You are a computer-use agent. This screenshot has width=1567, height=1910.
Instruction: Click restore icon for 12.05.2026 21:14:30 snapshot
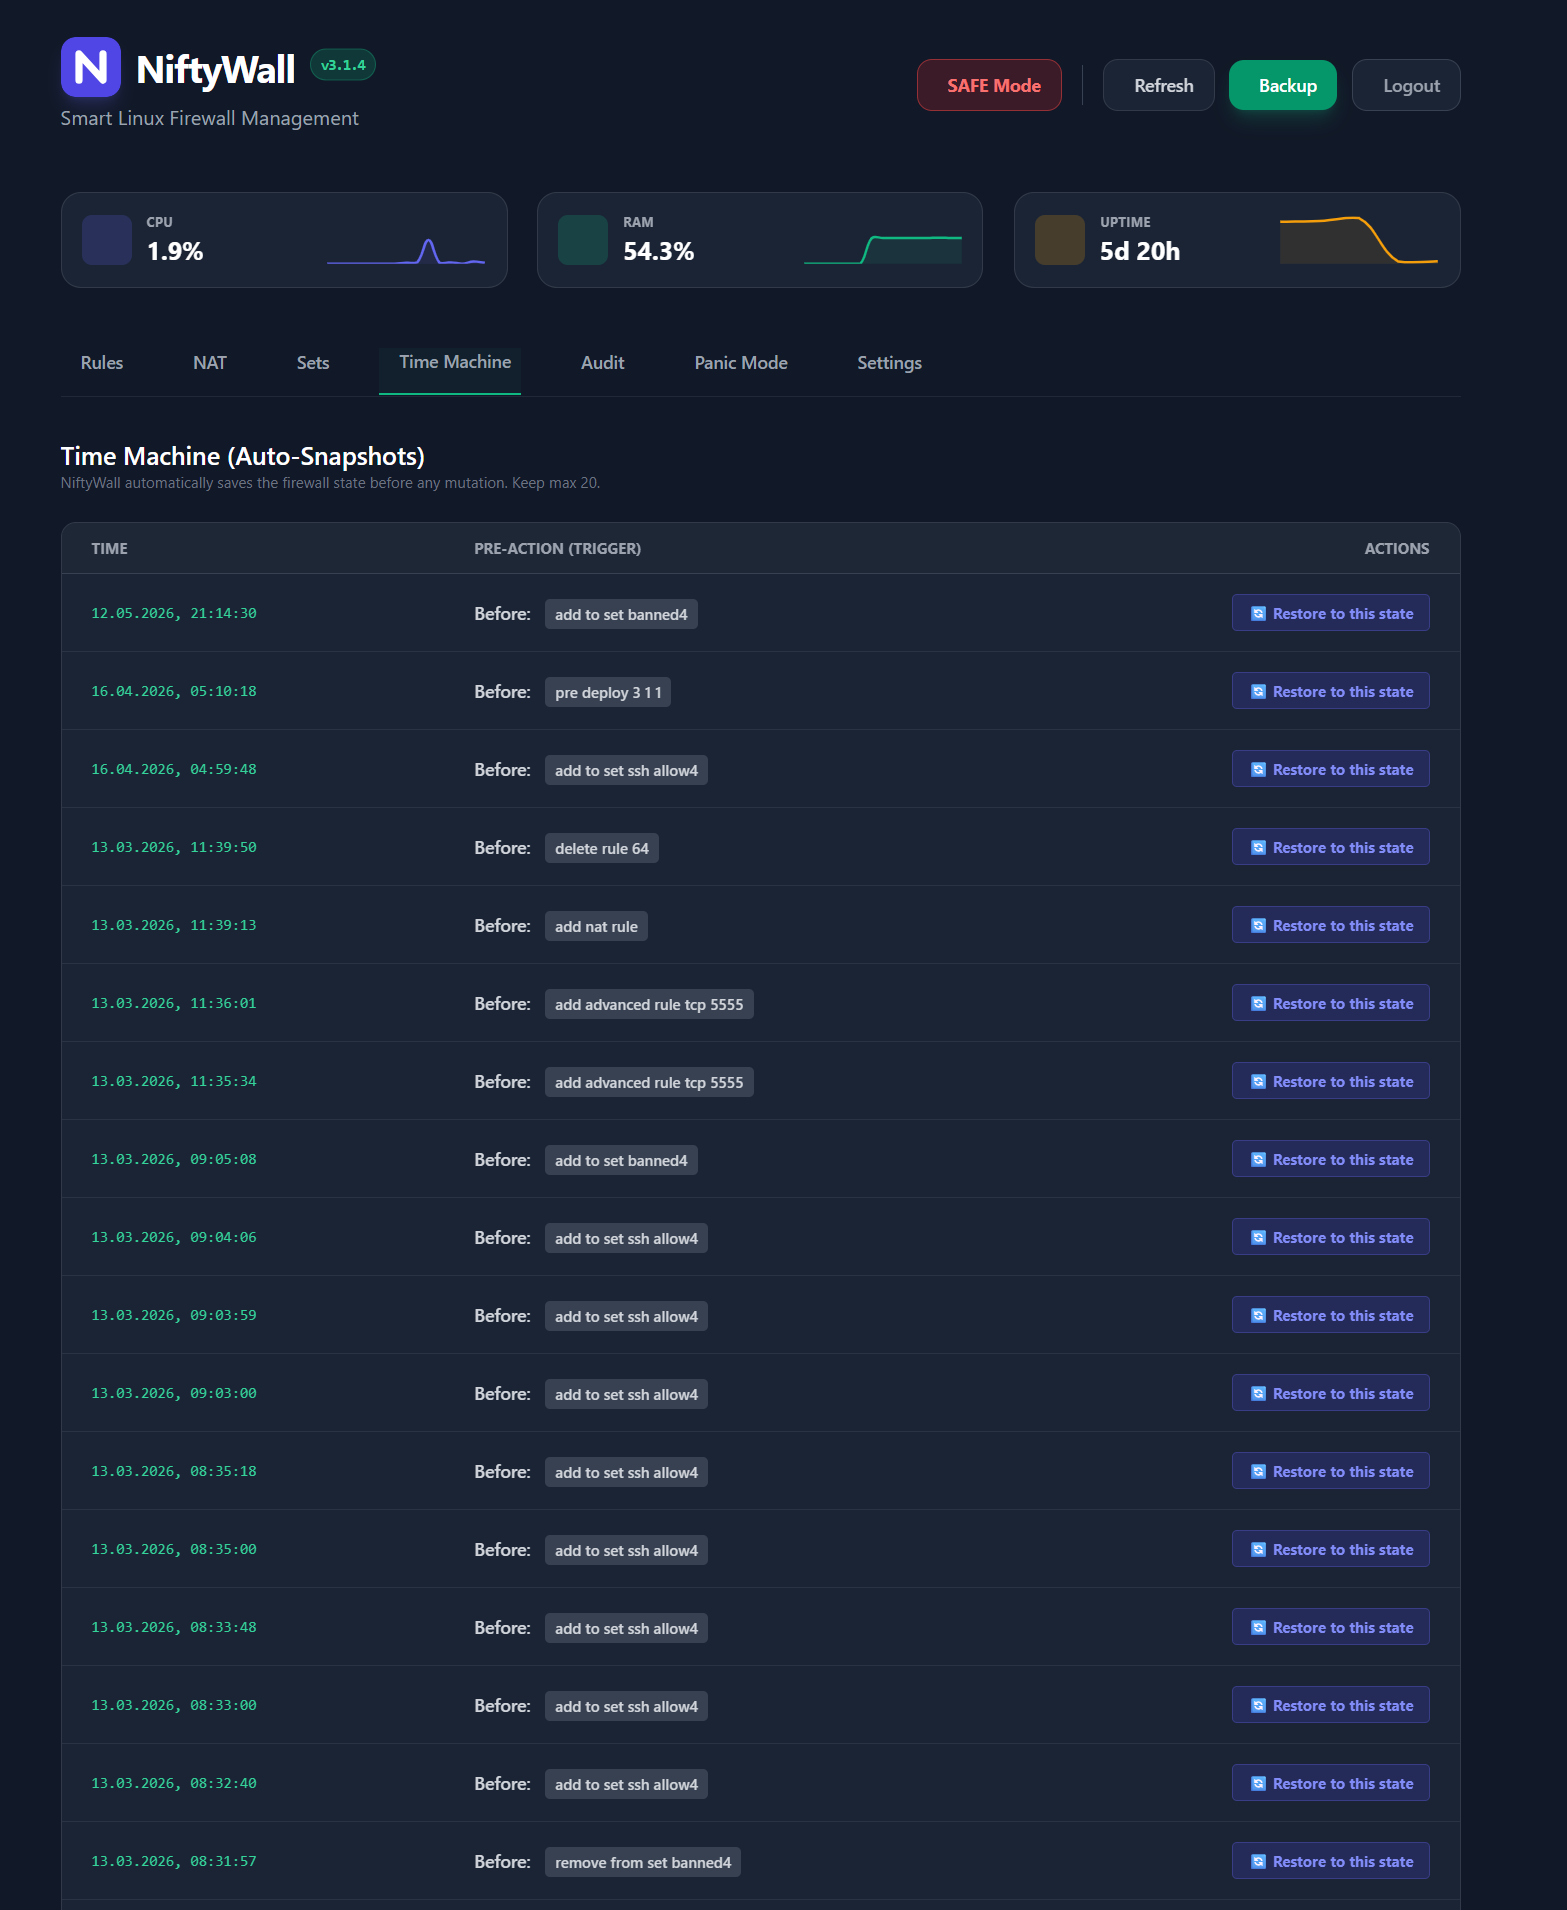pos(1258,614)
